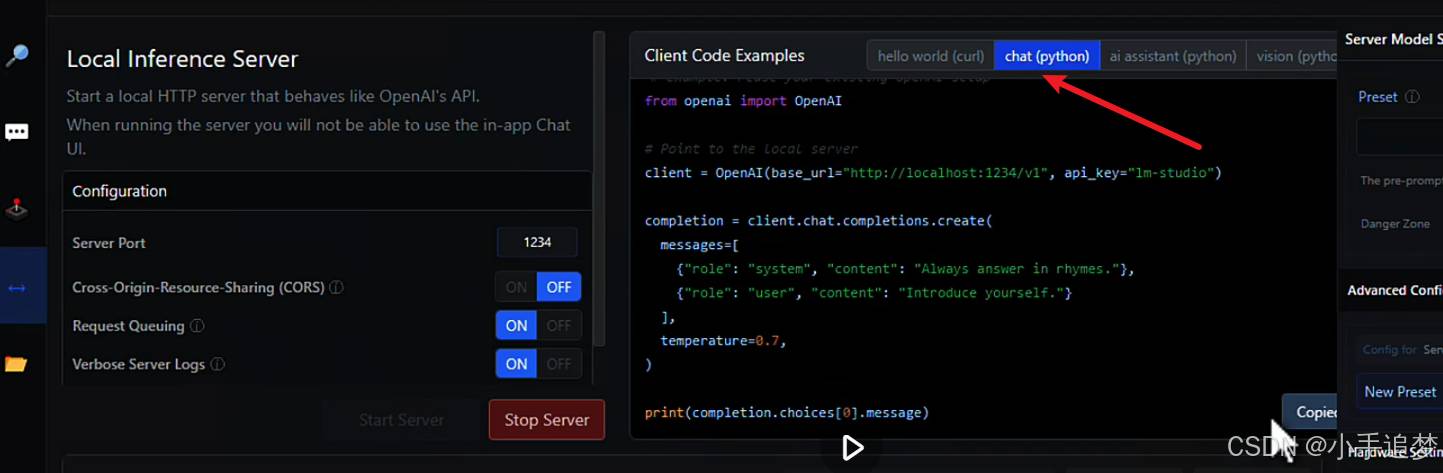Click the New Preset button
1443x473 pixels.
[x=1399, y=392]
